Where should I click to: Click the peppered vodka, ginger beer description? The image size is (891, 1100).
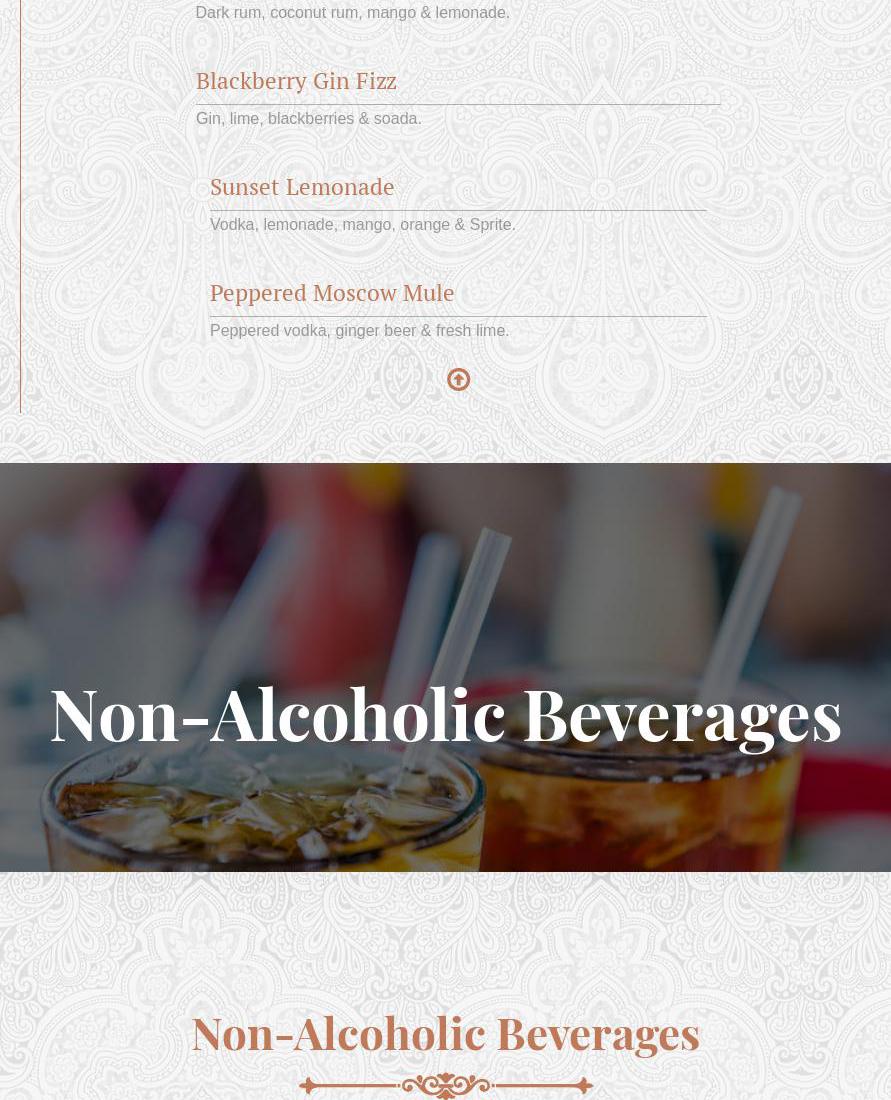[359, 330]
